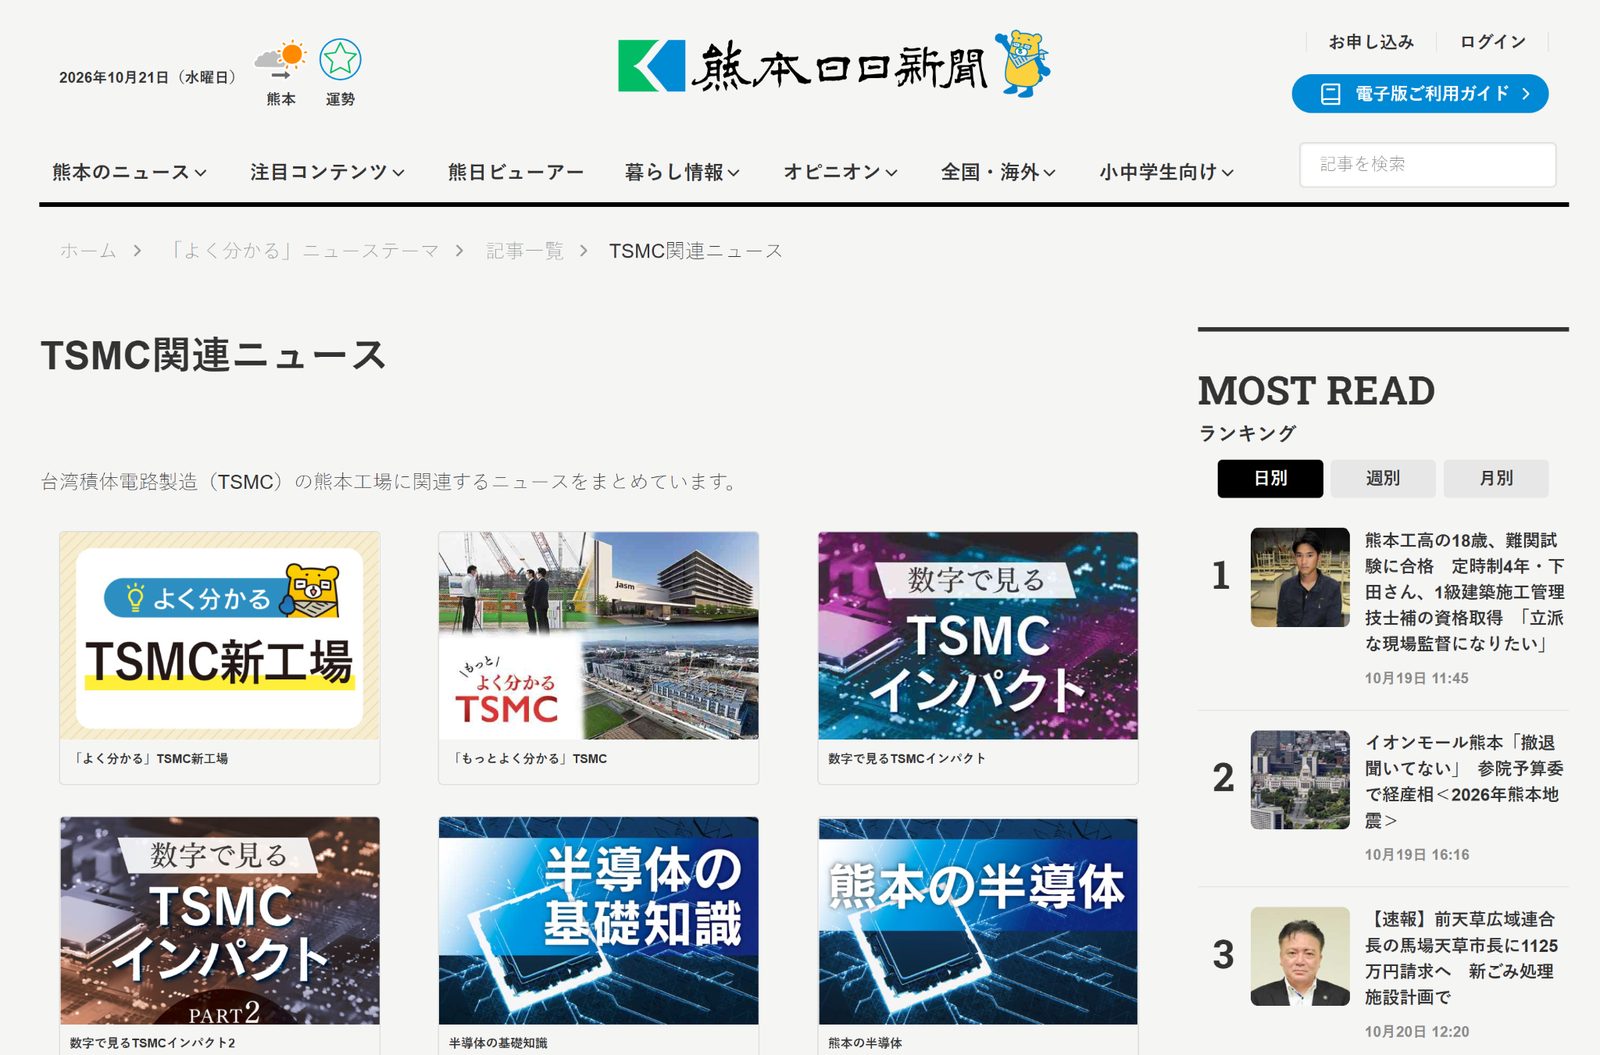1600x1055 pixels.
Task: Open rank 1 article photo of young man
Action: (x=1300, y=577)
